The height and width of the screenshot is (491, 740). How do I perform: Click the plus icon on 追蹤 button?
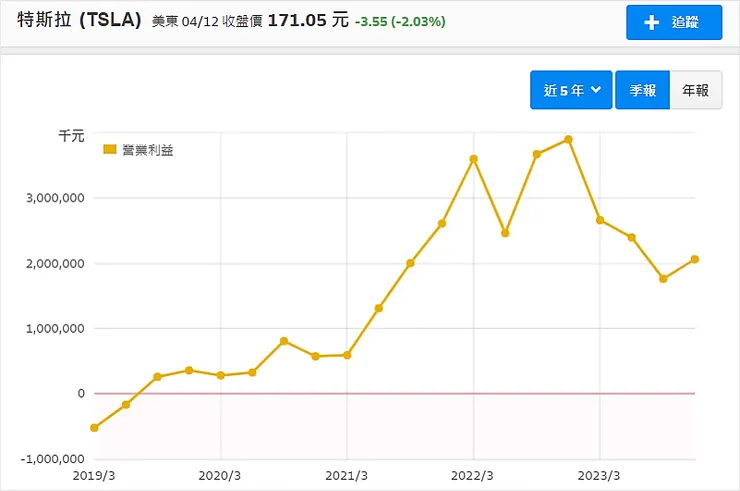[x=651, y=22]
